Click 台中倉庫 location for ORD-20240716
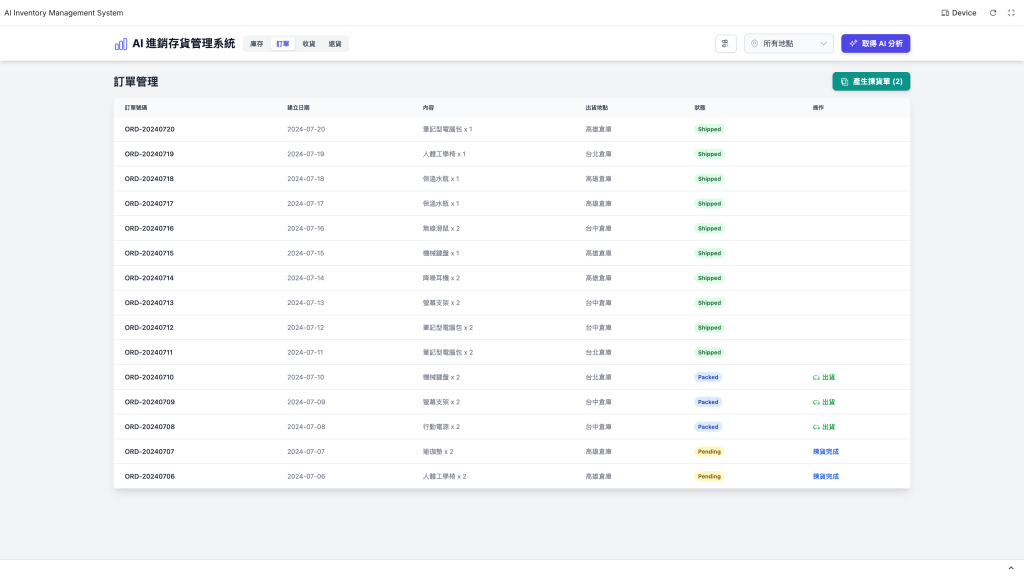The width and height of the screenshot is (1024, 576). (599, 229)
